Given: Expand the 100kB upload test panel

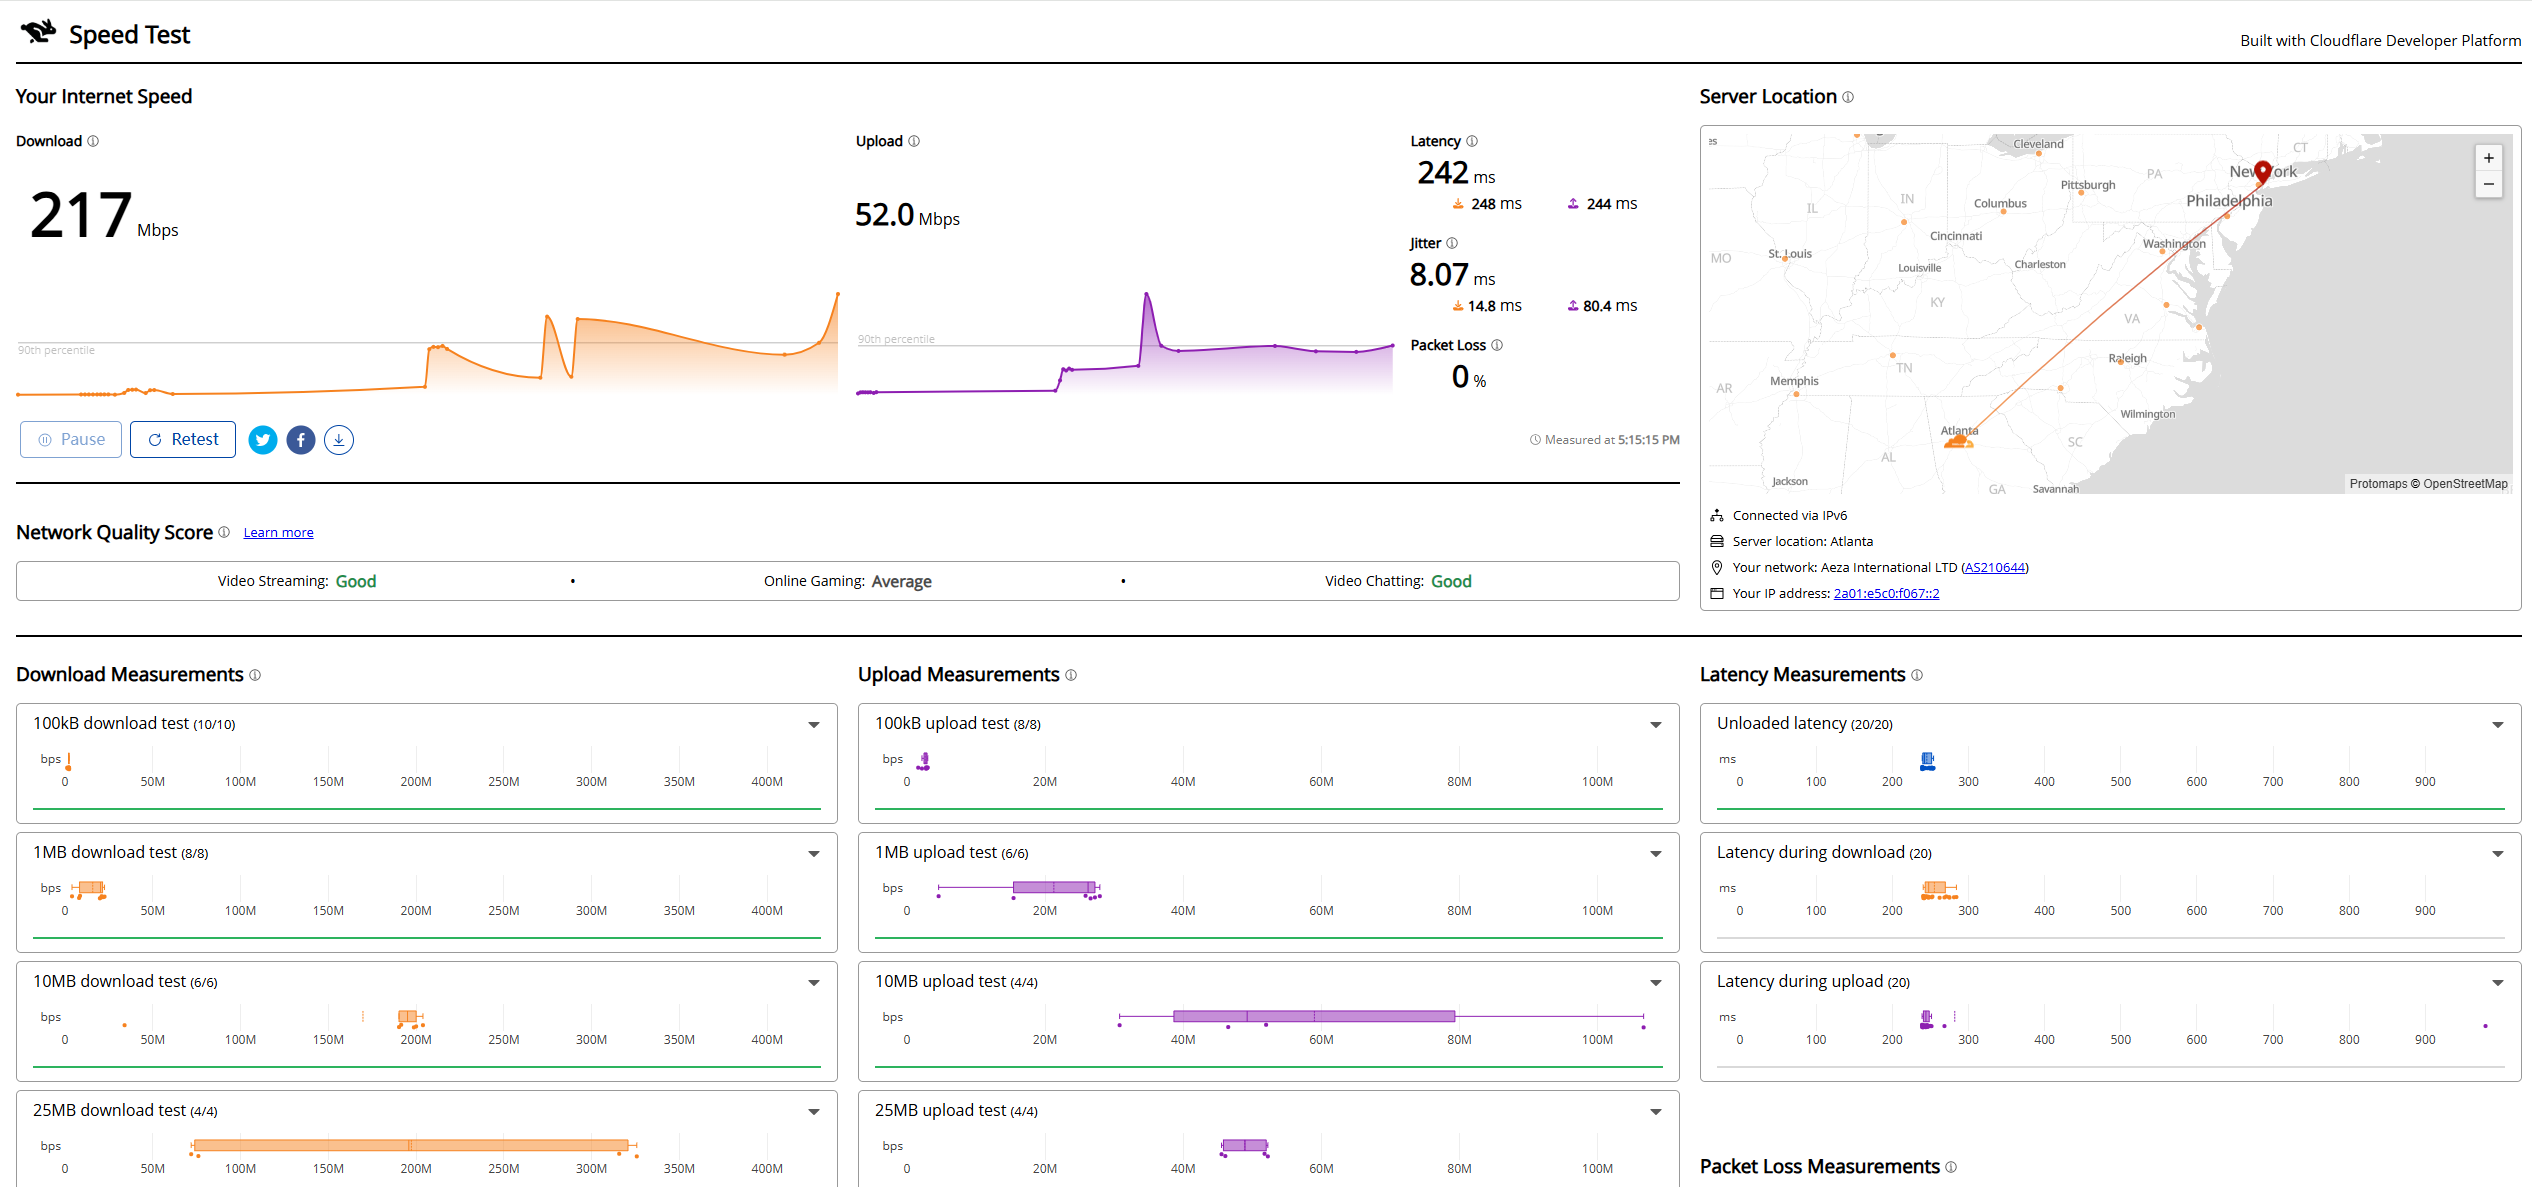Looking at the screenshot, I should tap(1656, 725).
